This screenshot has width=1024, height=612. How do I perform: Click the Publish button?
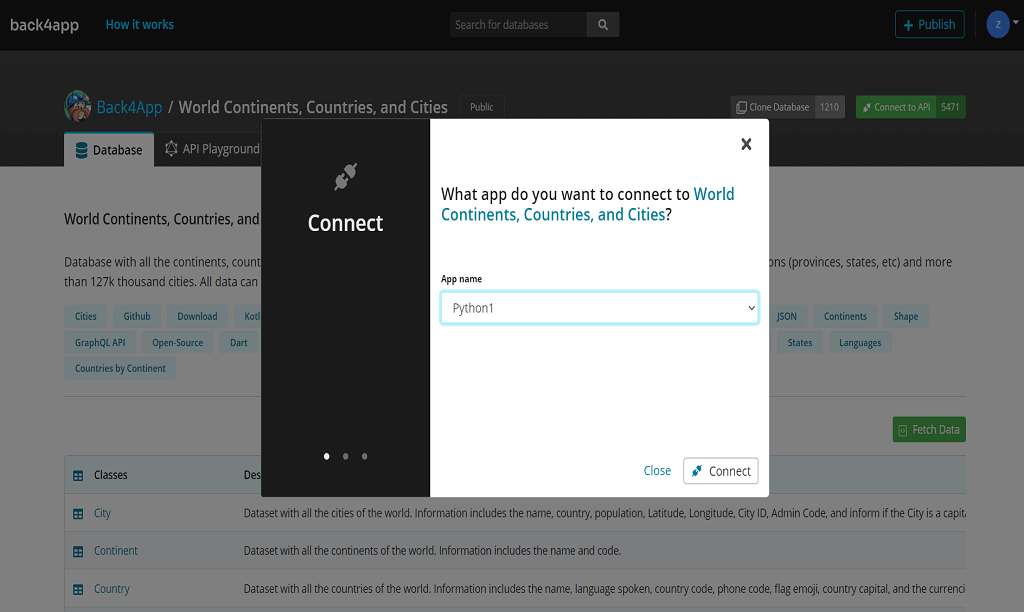tap(929, 25)
